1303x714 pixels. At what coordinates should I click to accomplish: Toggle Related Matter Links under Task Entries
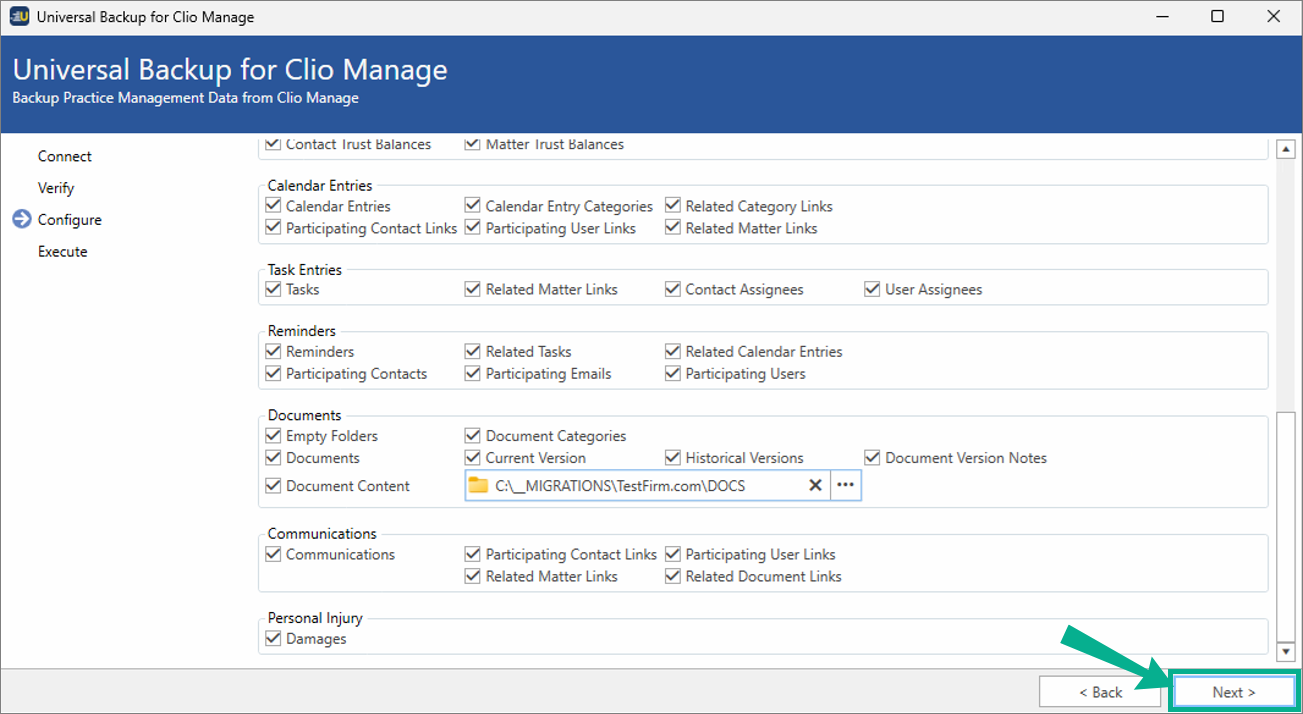point(473,289)
